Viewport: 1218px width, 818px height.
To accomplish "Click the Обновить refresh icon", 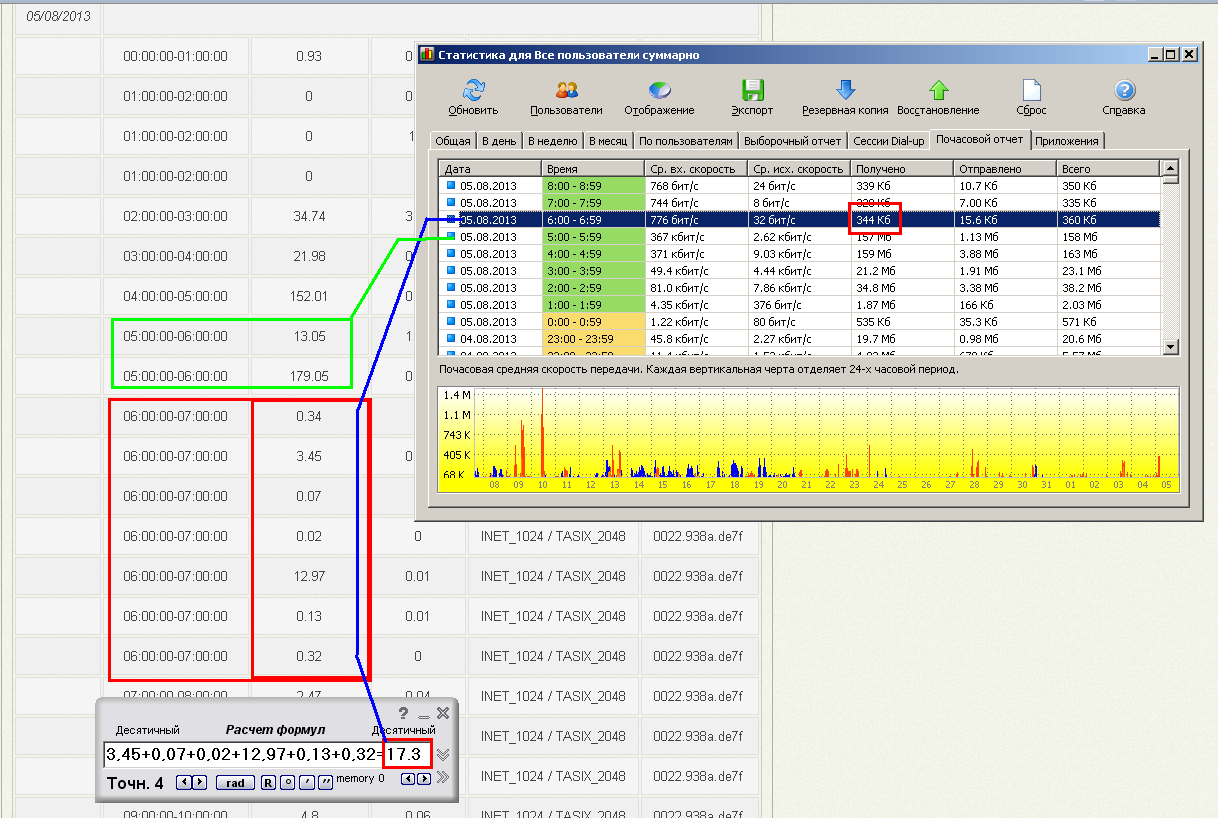I will pos(473,91).
